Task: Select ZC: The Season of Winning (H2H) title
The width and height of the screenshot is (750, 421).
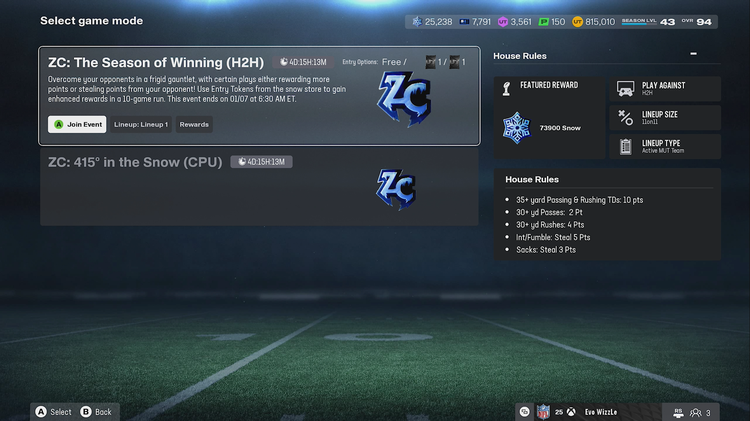Action: [x=156, y=63]
